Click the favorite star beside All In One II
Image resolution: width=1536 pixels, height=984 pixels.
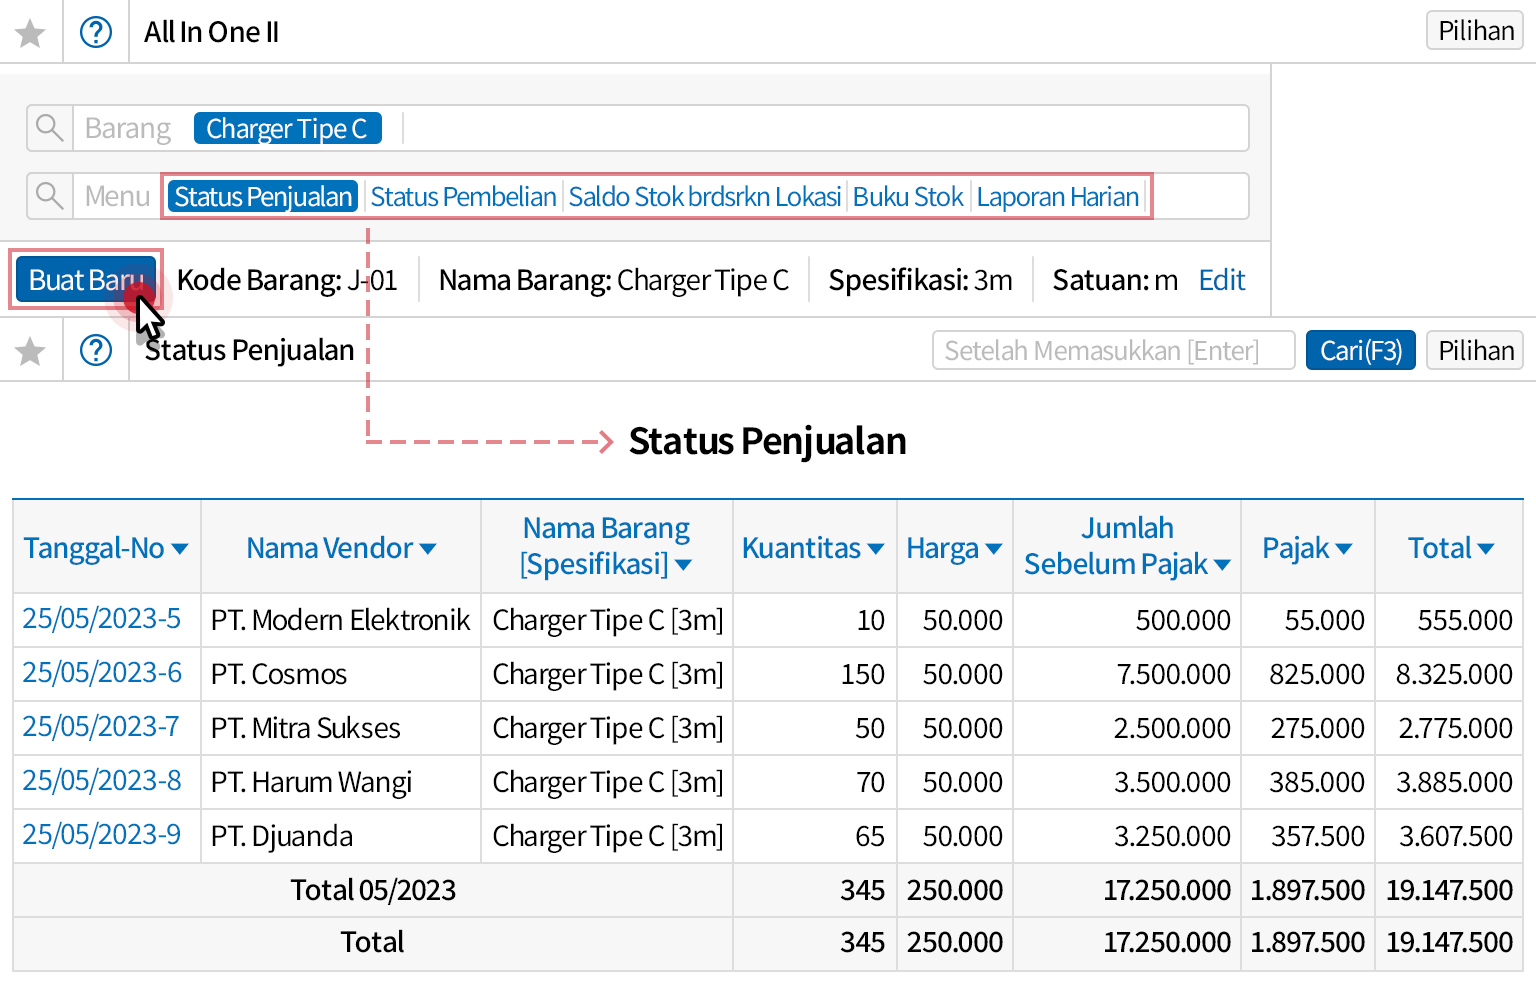tap(30, 33)
